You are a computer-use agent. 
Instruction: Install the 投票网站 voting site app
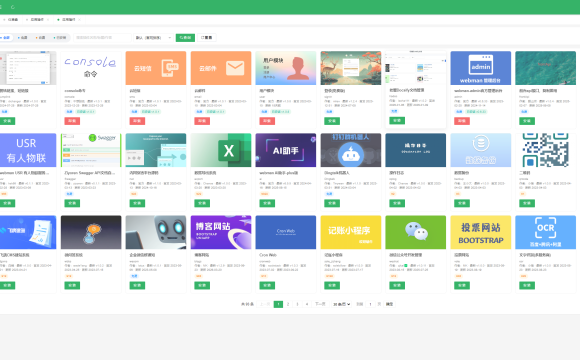(x=462, y=285)
